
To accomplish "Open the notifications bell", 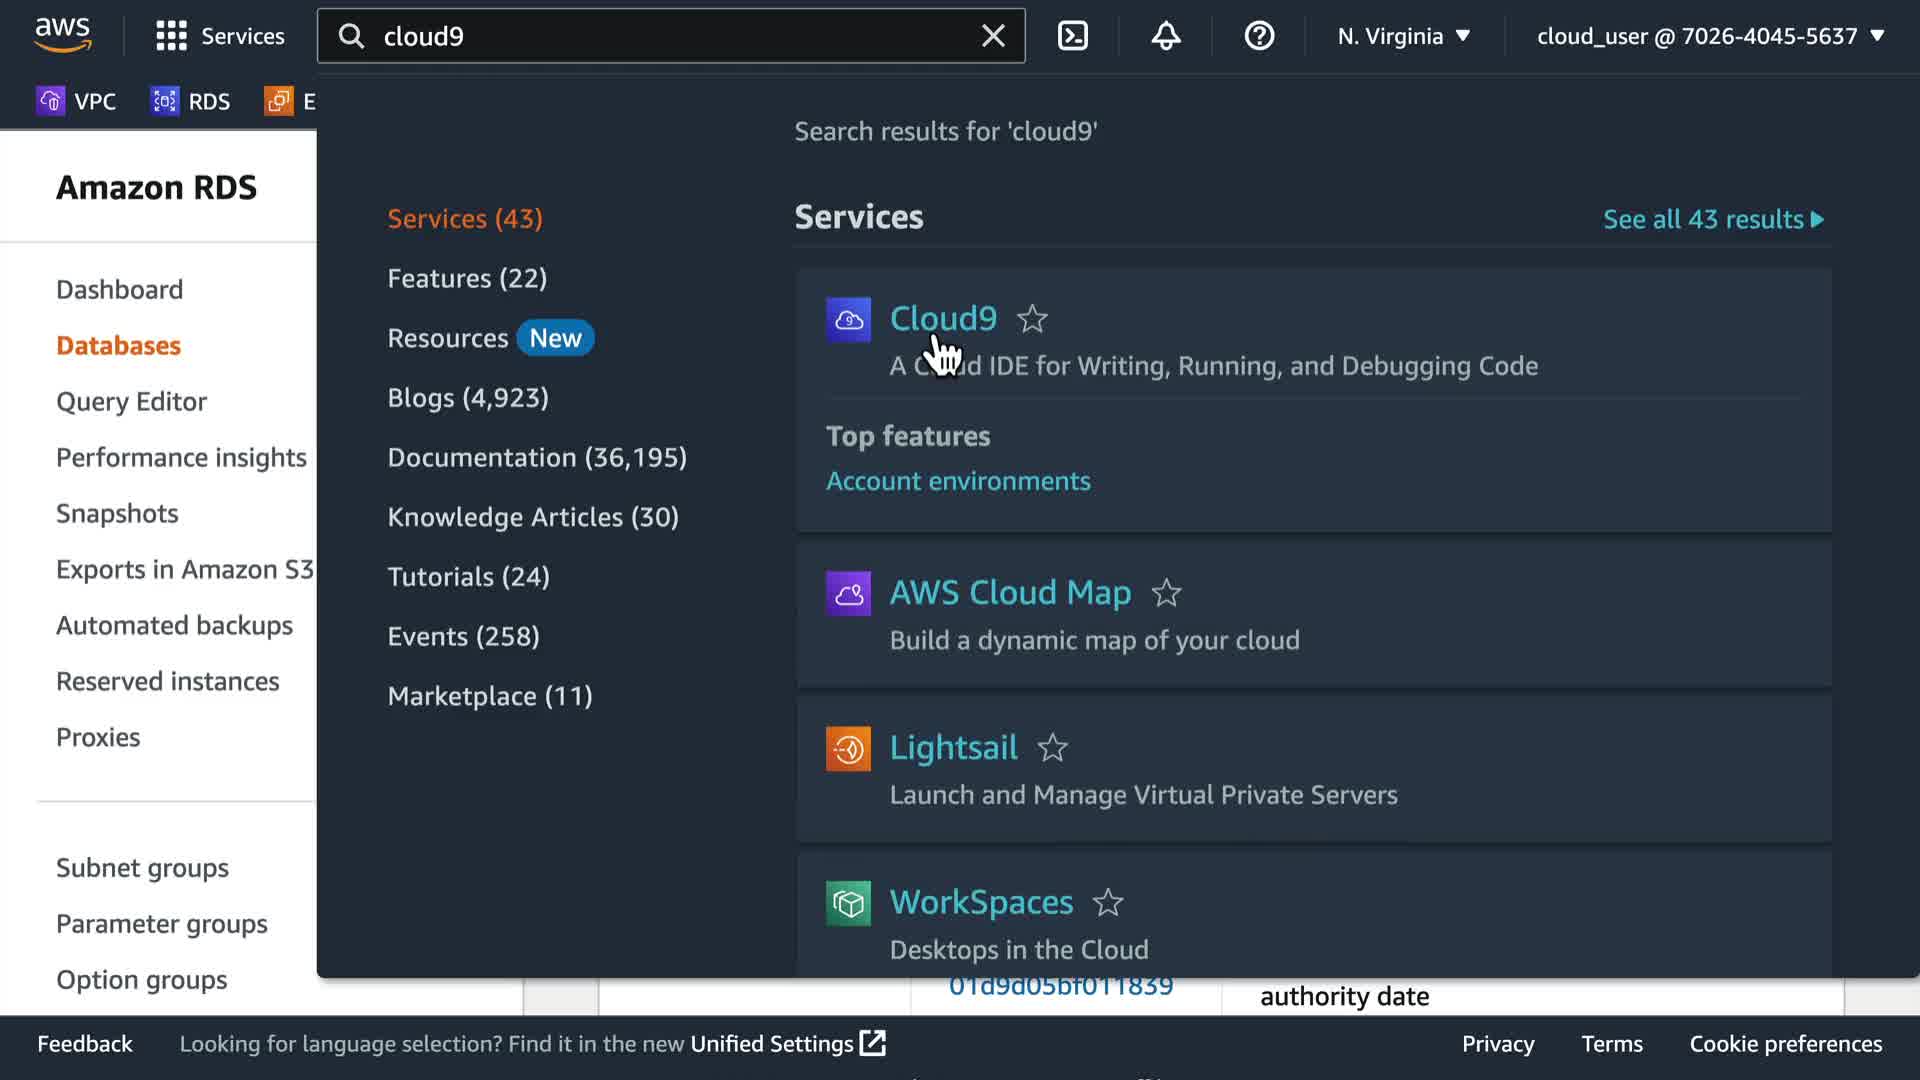I will [1165, 36].
